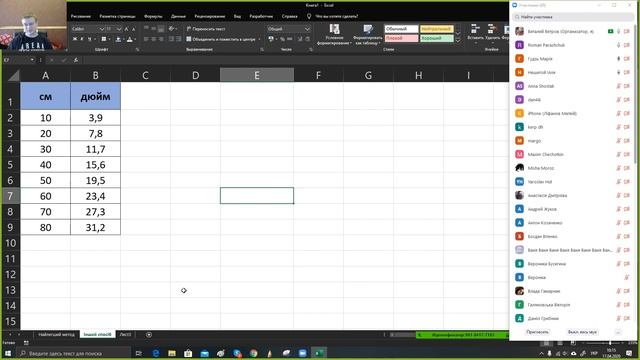
Task: Decrease font size with small A icon
Action: [133, 29]
